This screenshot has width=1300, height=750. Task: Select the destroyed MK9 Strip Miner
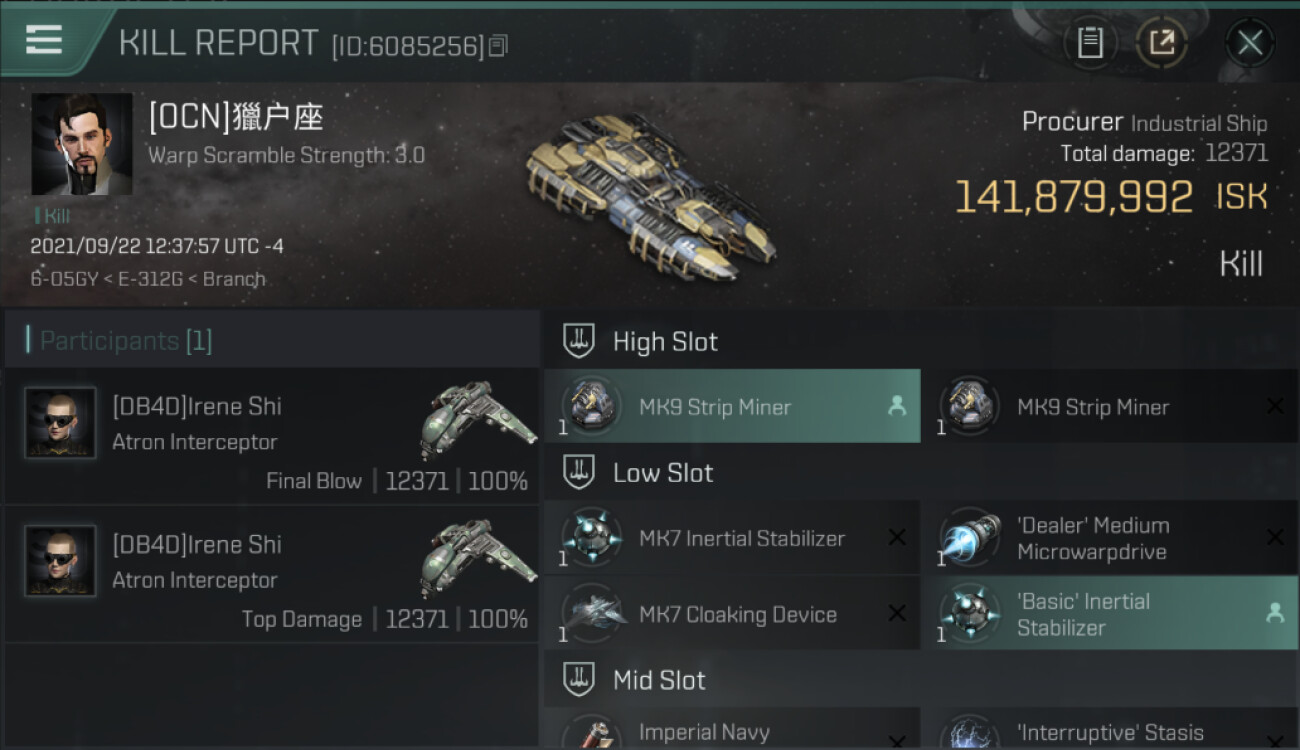point(1110,406)
